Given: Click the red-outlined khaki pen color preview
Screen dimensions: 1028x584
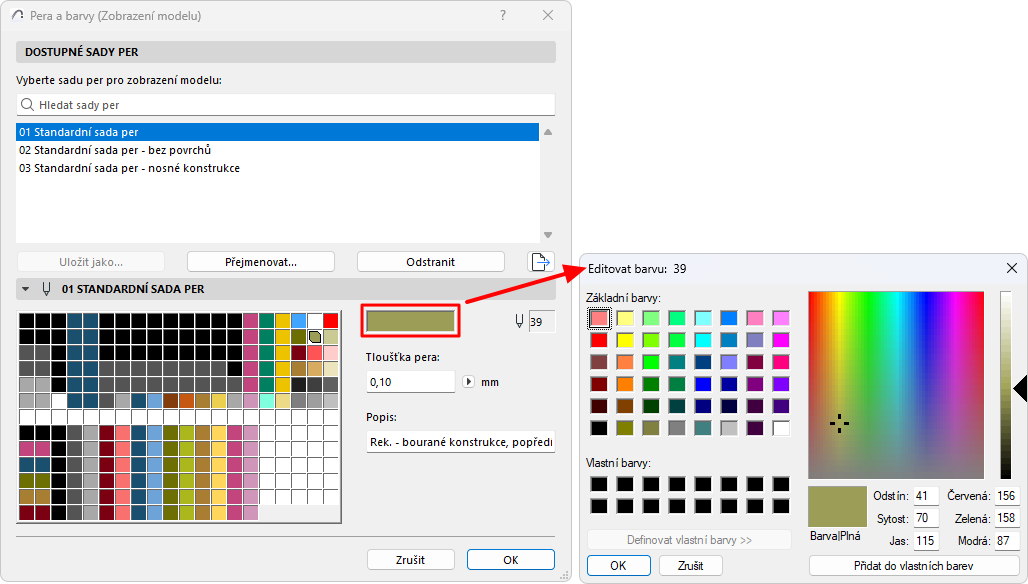Looking at the screenshot, I should [x=410, y=320].
